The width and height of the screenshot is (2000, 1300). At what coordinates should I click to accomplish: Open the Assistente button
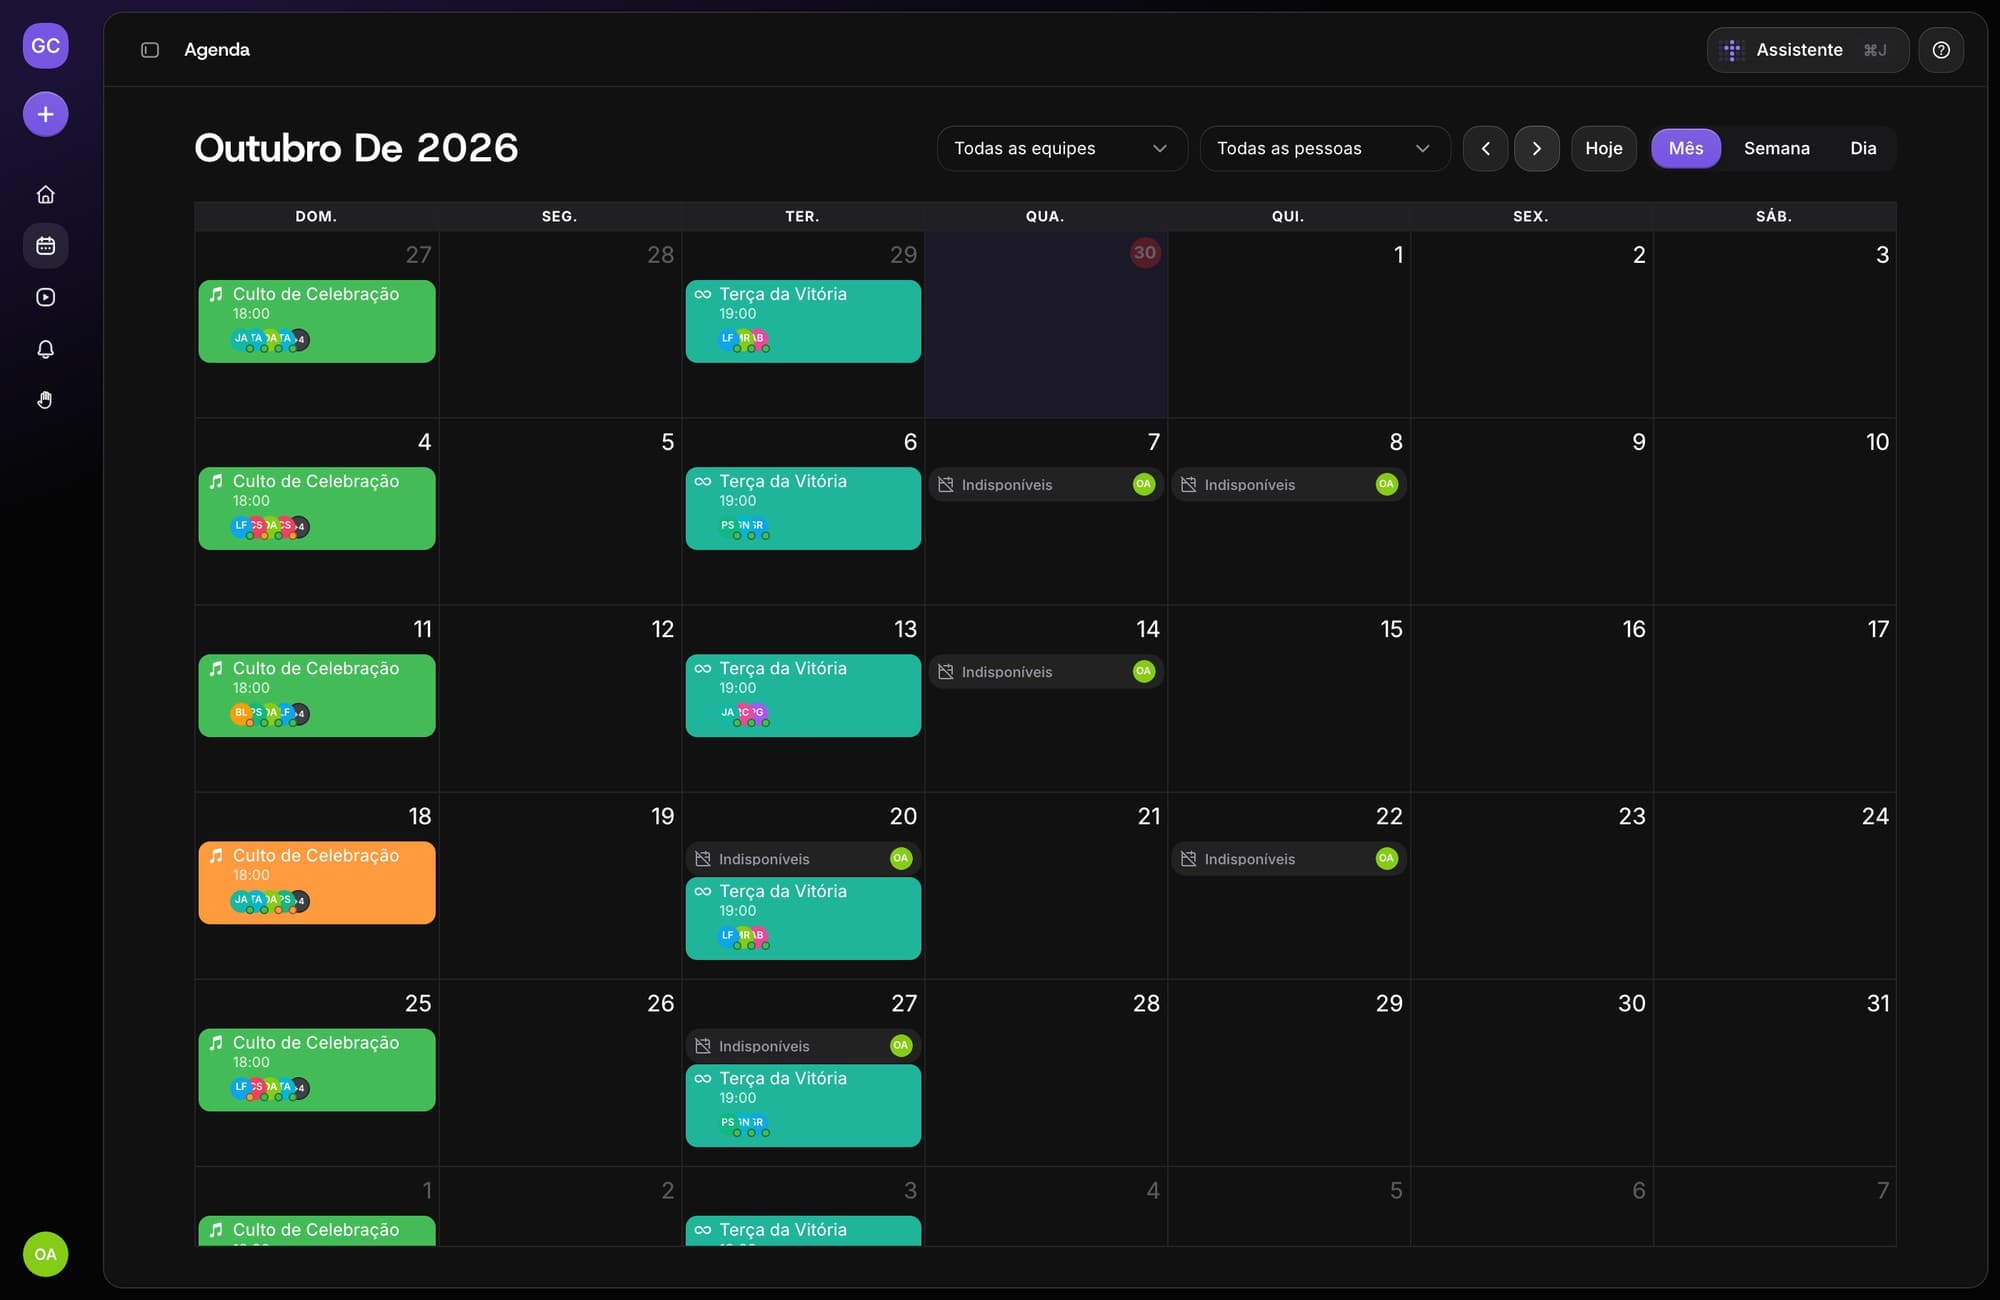1808,50
